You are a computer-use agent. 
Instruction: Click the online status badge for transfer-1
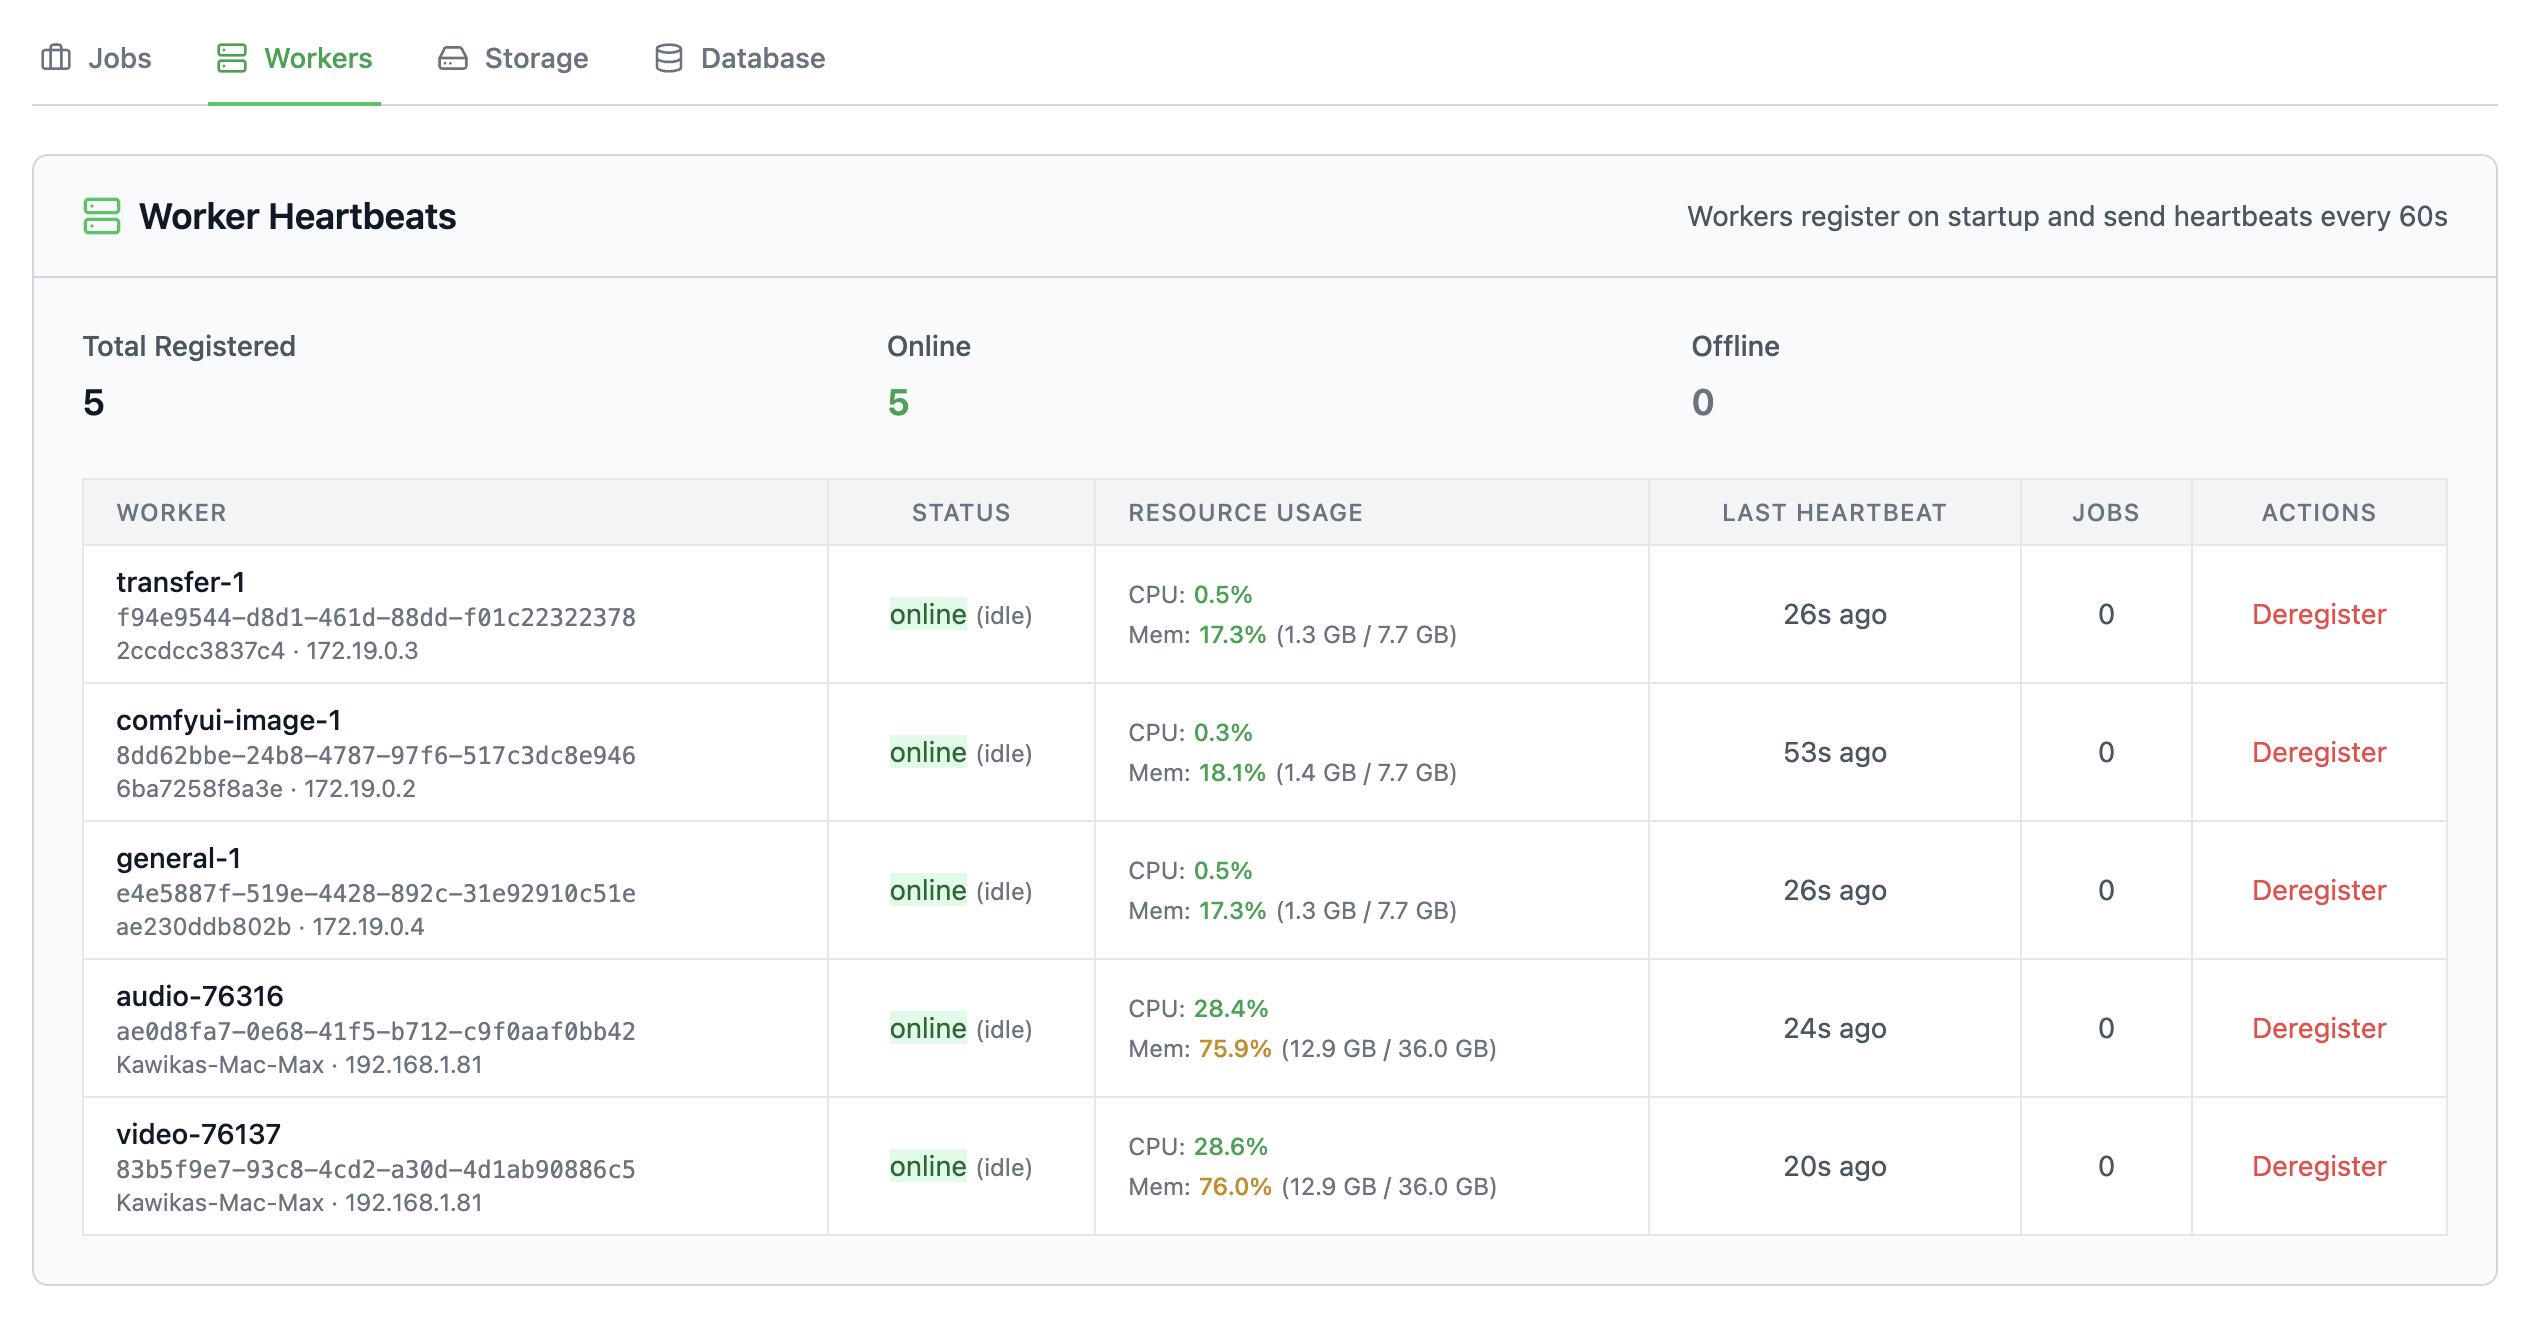[x=927, y=614]
